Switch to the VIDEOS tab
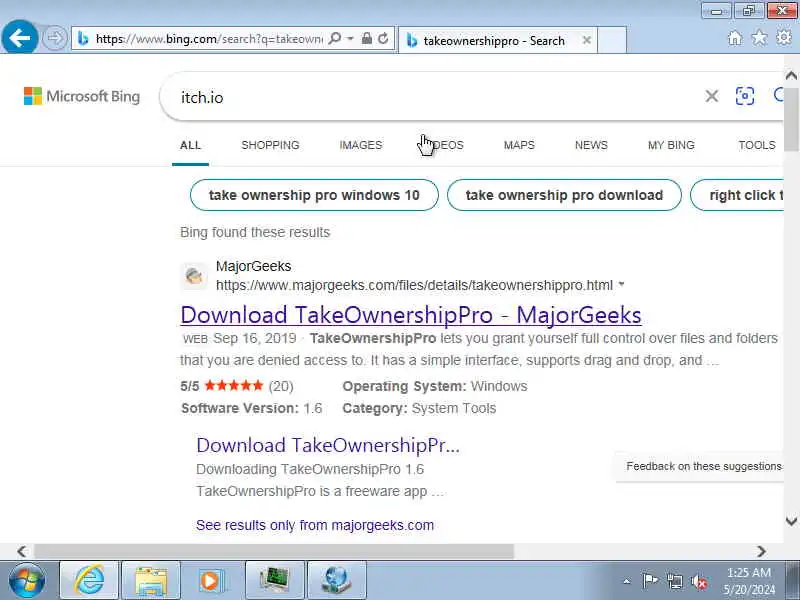 click(x=443, y=145)
